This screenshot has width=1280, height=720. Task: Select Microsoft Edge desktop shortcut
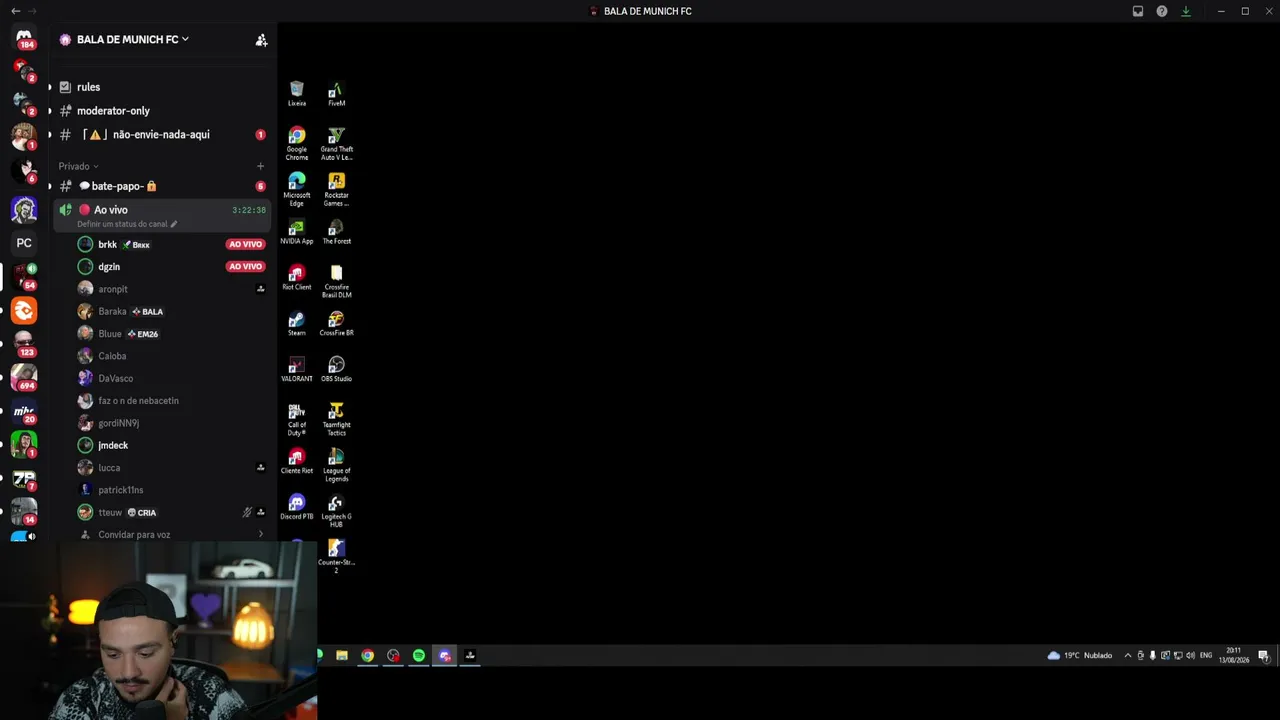point(297,190)
